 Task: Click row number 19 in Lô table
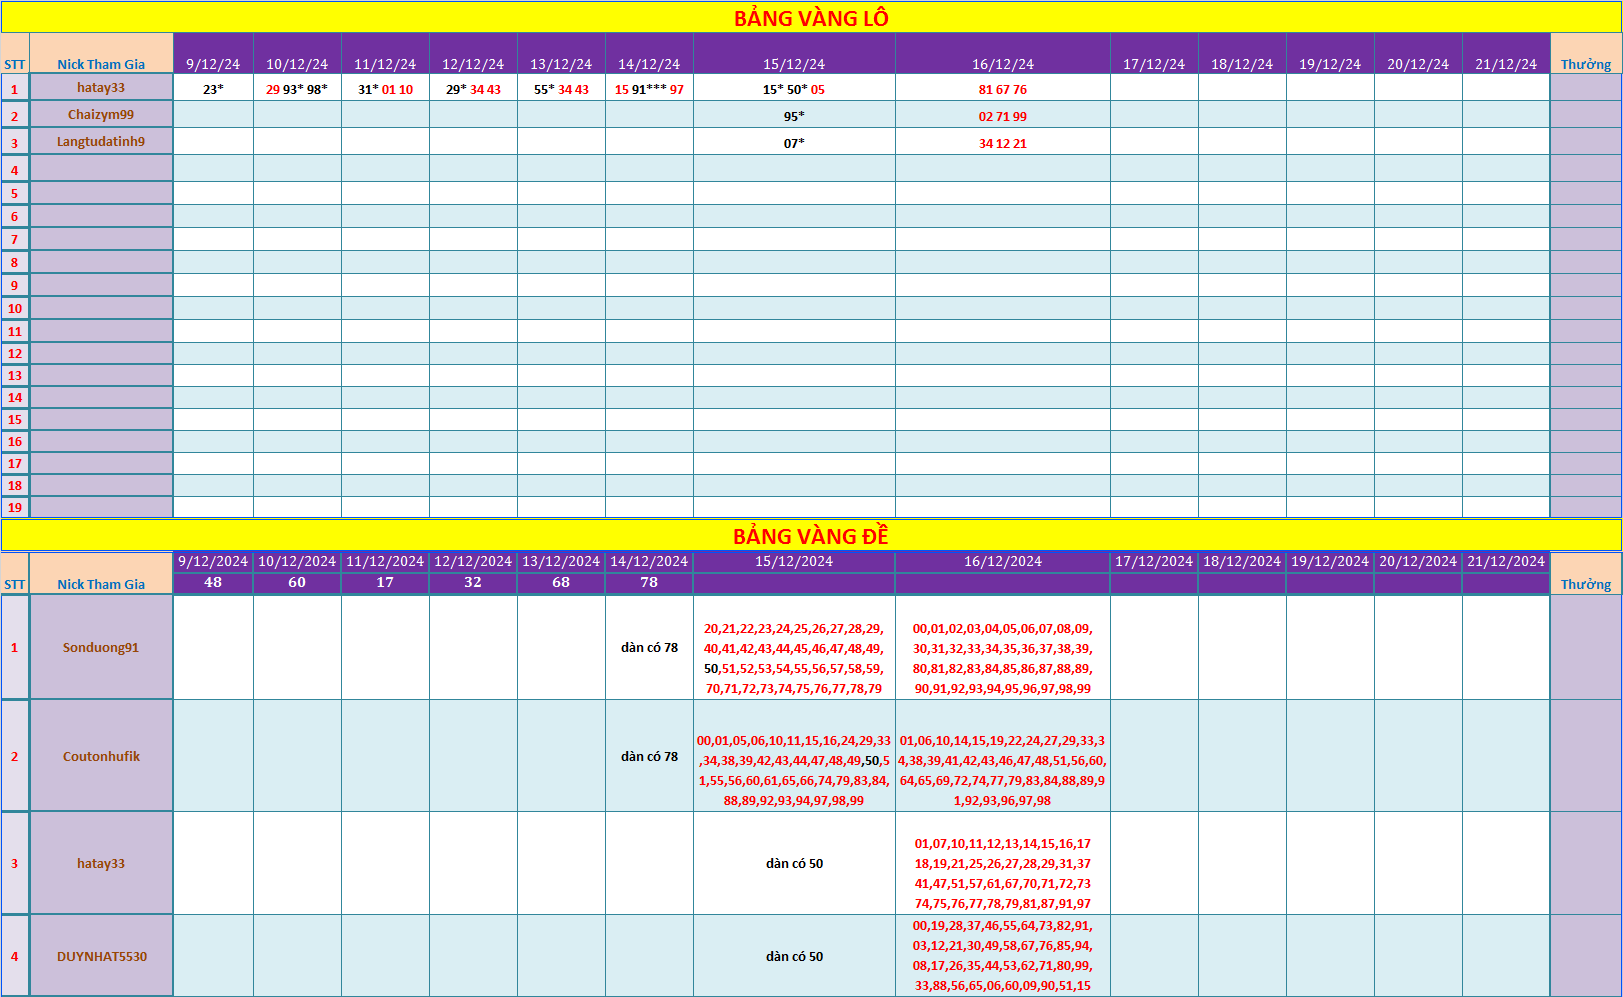click(15, 507)
